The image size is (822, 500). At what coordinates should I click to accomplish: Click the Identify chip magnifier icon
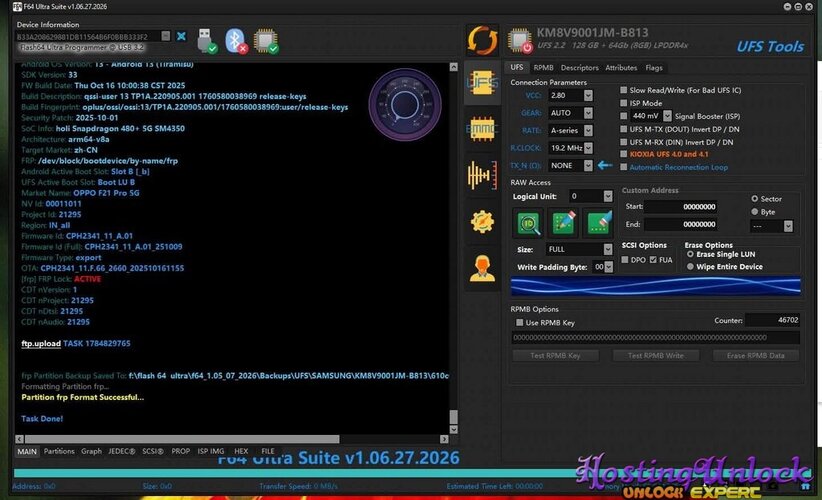528,223
